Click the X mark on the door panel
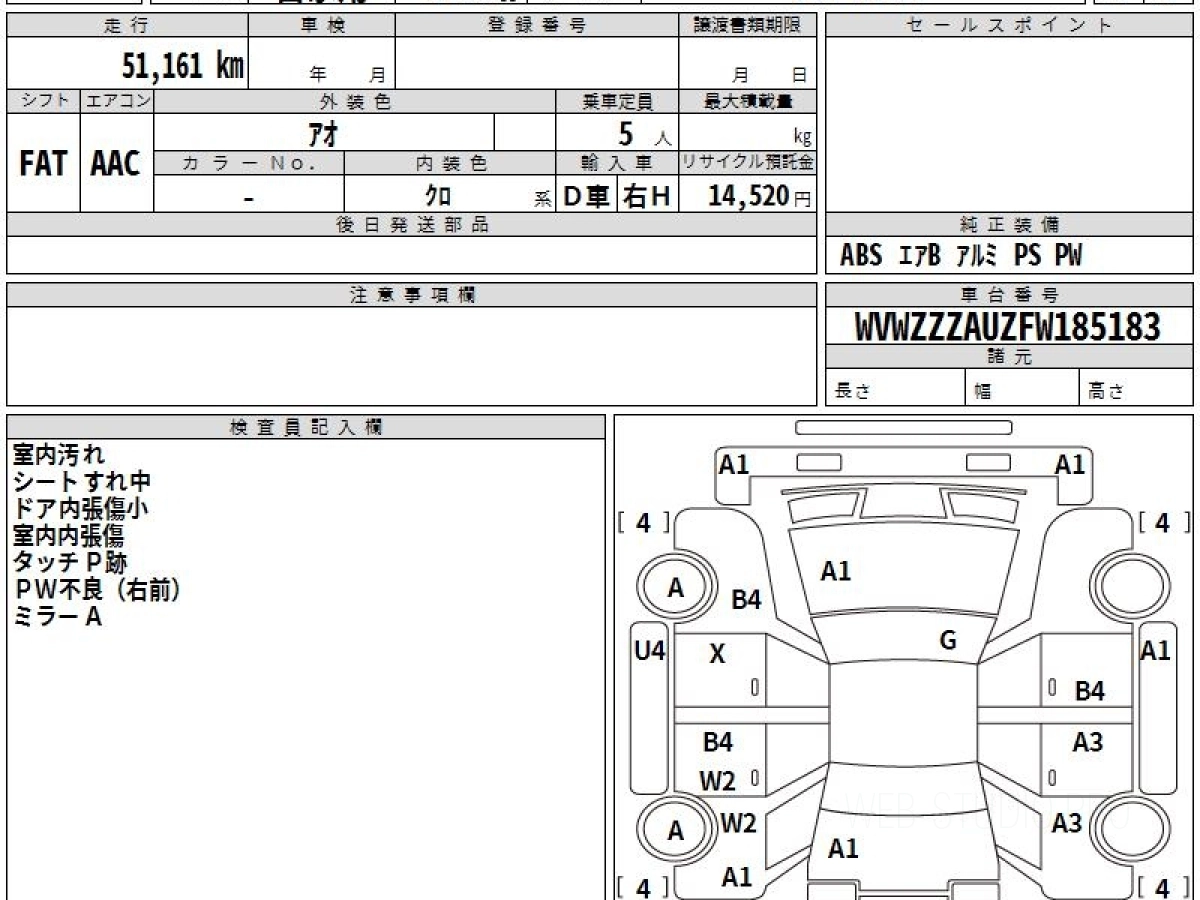1200x900 pixels. (717, 655)
